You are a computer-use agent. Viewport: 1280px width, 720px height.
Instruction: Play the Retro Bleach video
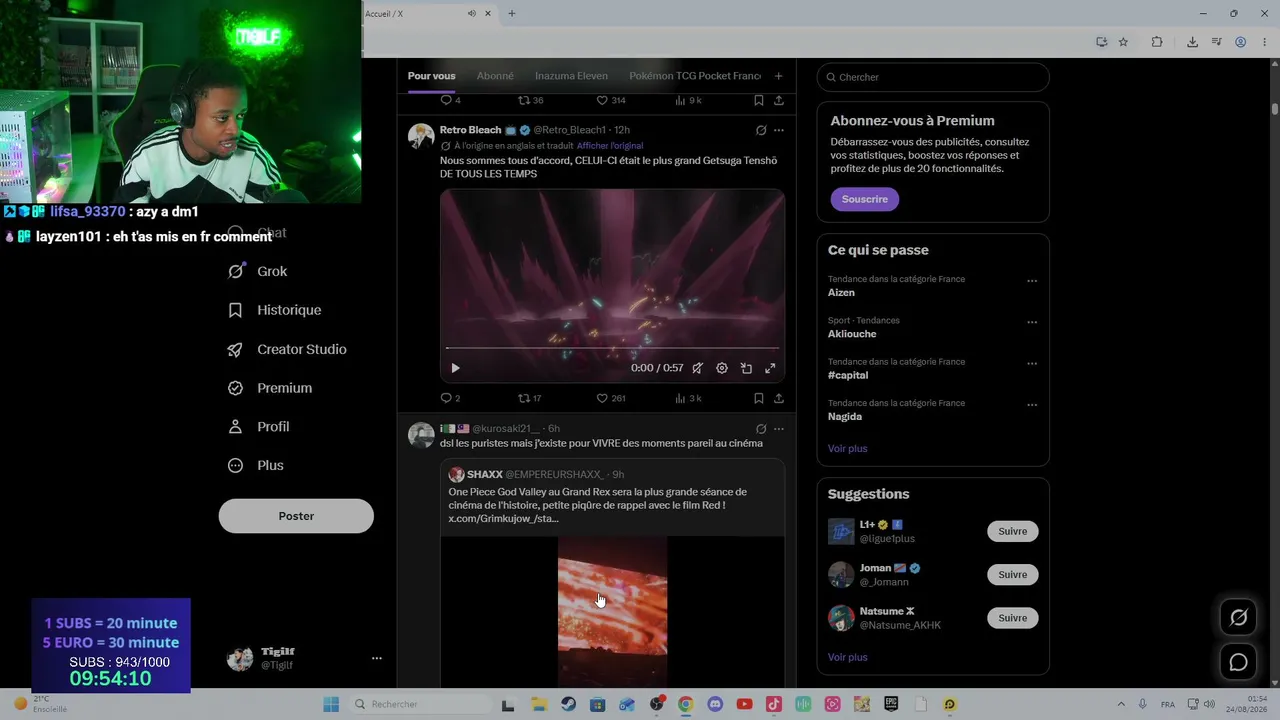(x=455, y=368)
